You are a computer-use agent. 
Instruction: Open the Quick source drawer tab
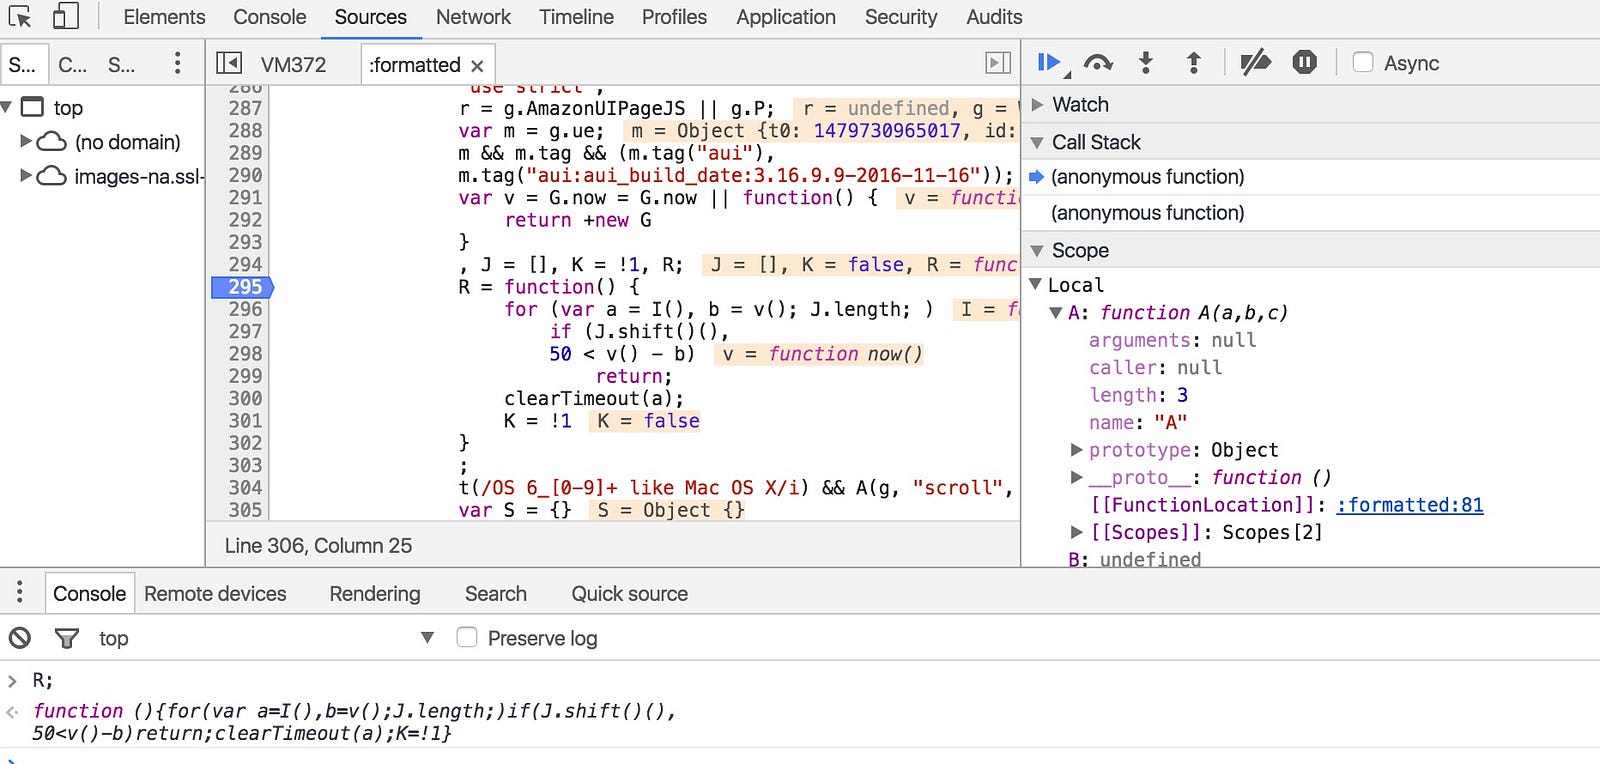tap(629, 594)
